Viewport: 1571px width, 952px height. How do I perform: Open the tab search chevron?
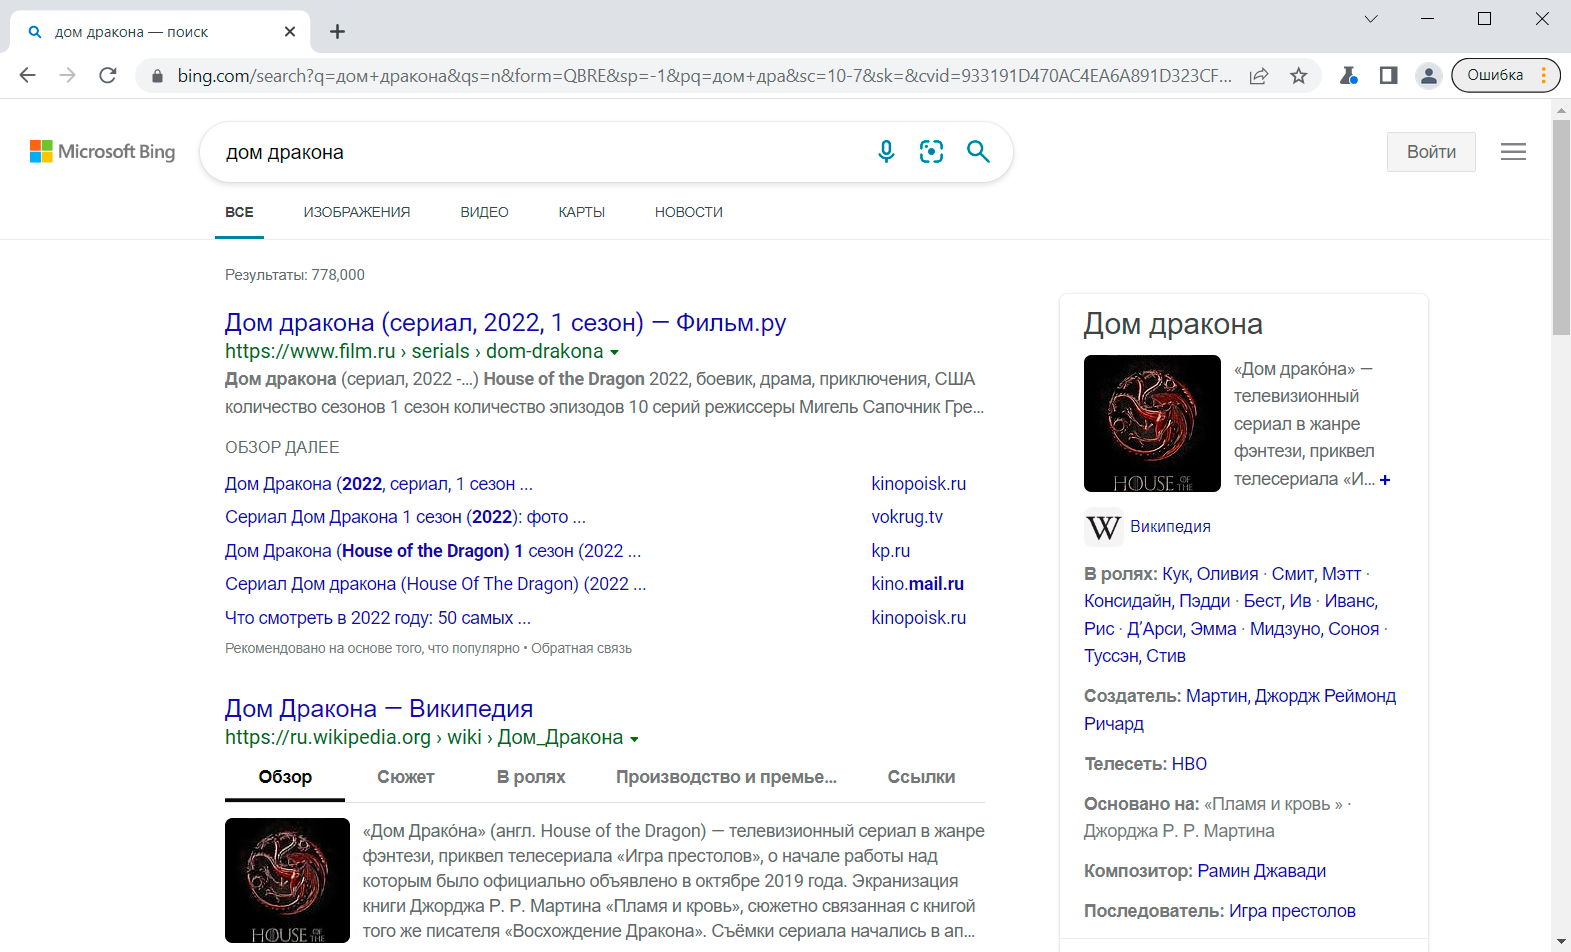1371,19
